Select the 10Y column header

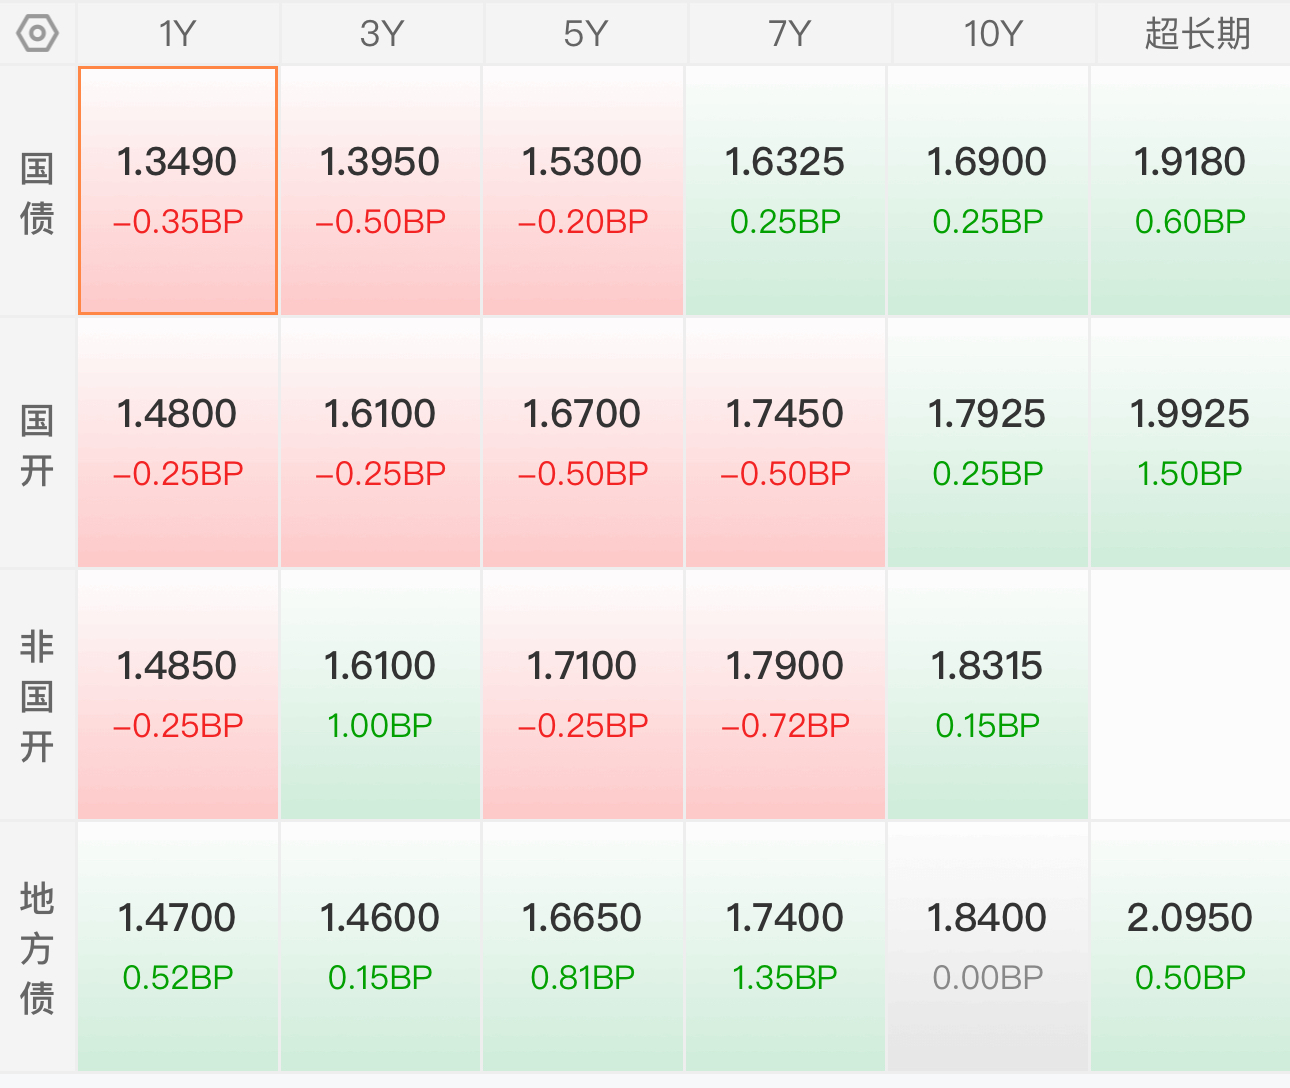pos(993,34)
